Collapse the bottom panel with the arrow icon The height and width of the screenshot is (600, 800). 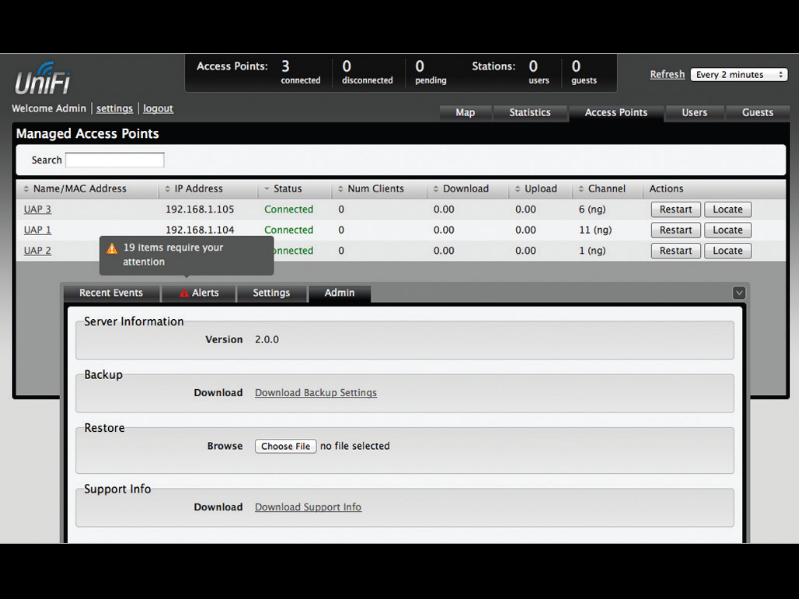[x=739, y=293]
